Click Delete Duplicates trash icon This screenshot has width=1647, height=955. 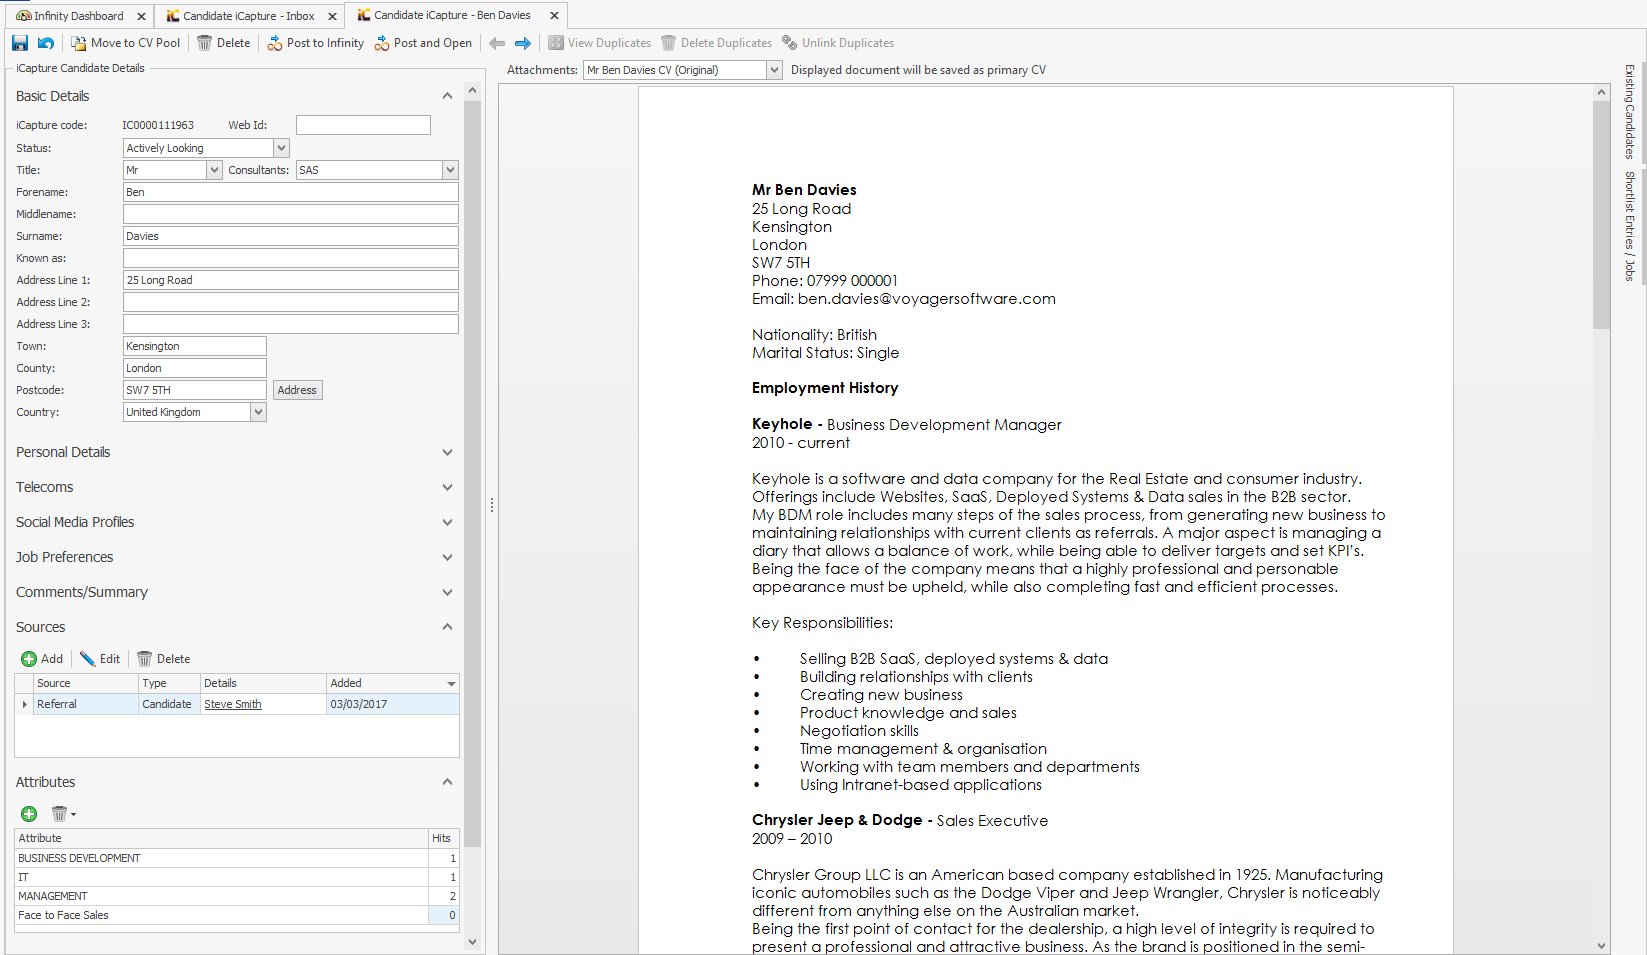(668, 43)
